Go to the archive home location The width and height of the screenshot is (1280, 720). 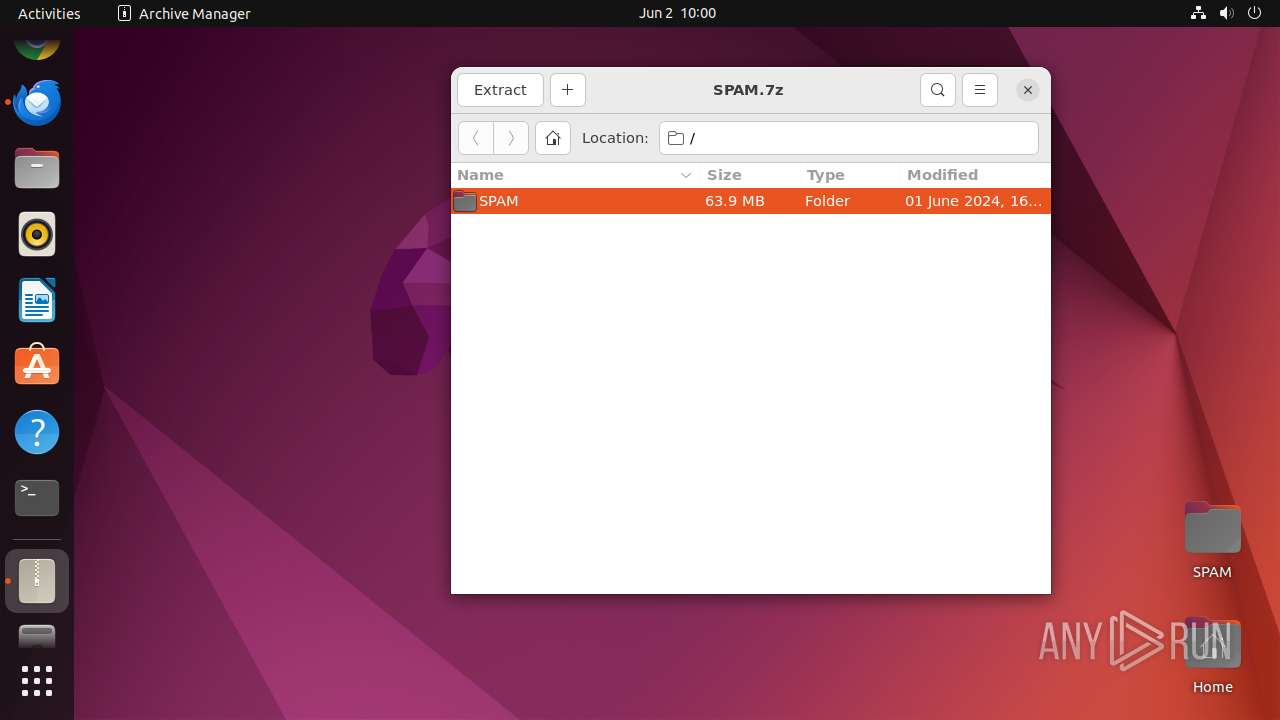(x=553, y=138)
